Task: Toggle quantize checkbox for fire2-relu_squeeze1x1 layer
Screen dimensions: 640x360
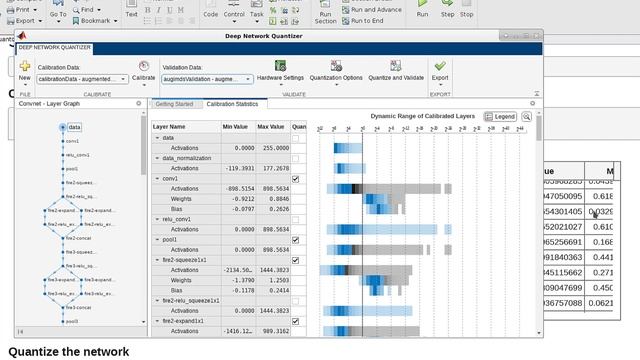Action: [296, 301]
